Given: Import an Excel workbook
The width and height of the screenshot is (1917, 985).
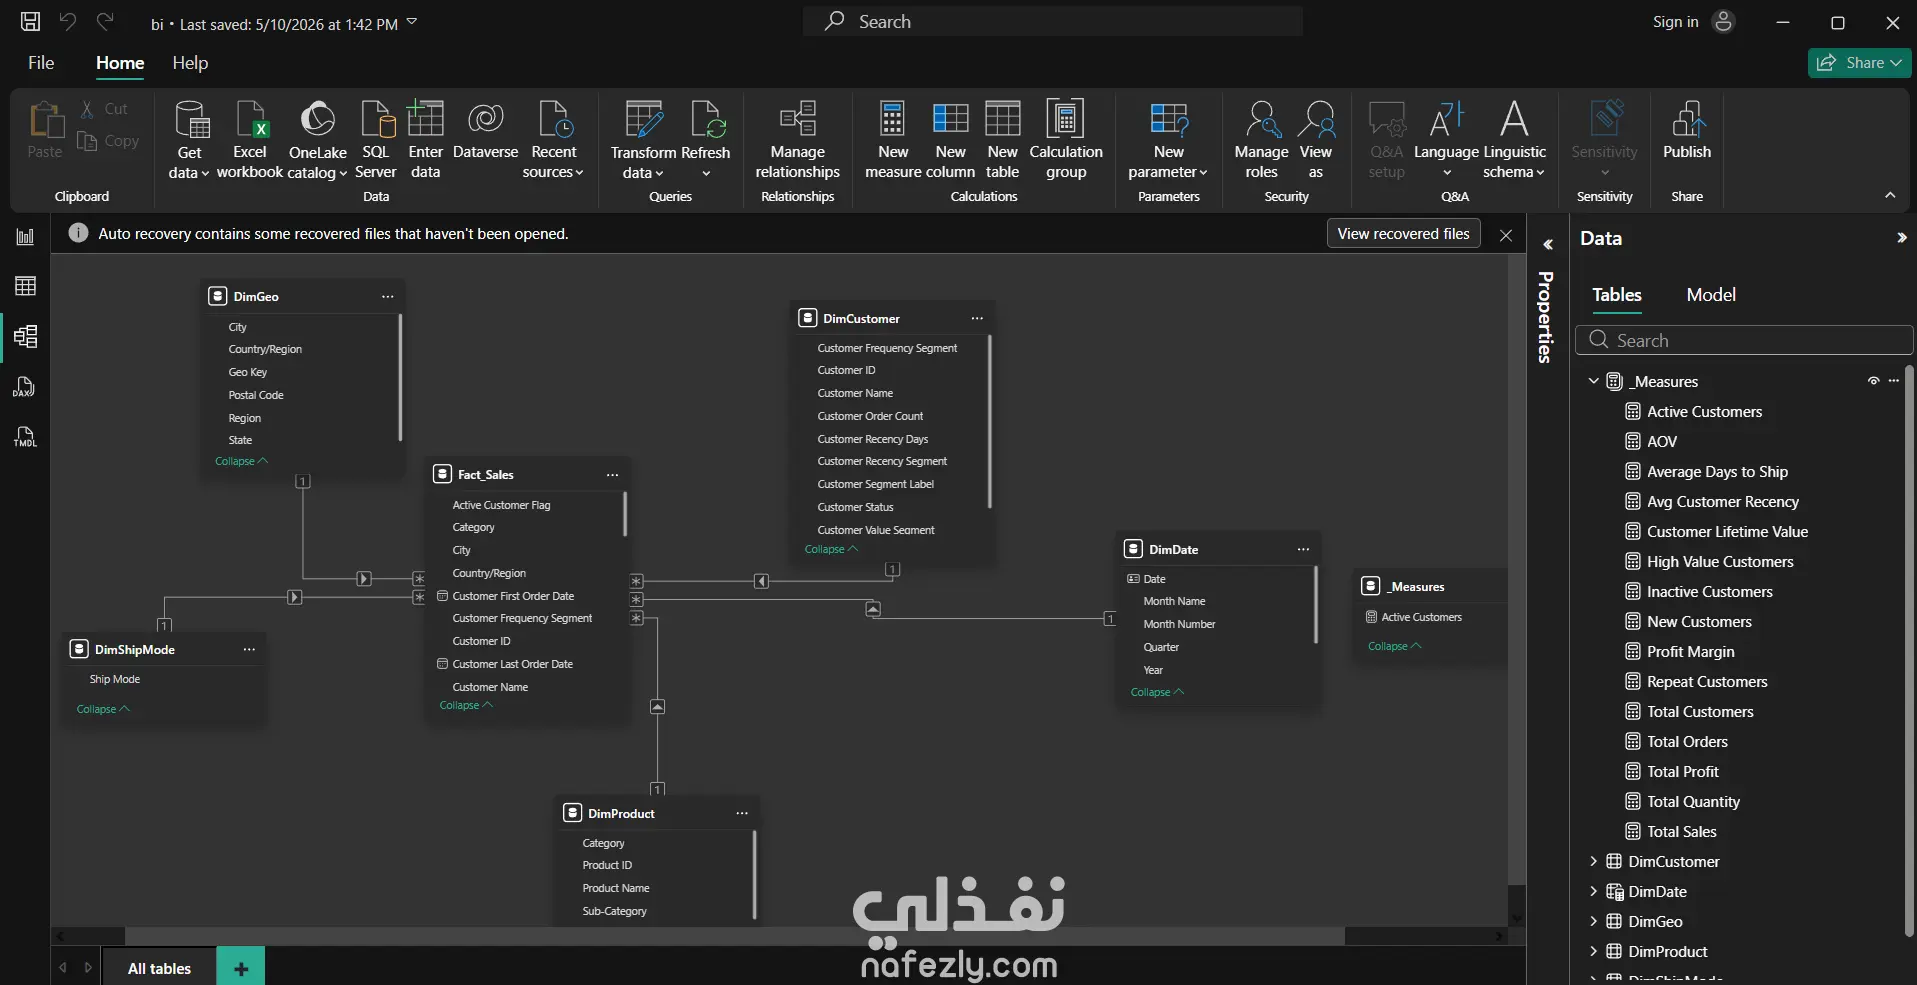Looking at the screenshot, I should click(250, 140).
